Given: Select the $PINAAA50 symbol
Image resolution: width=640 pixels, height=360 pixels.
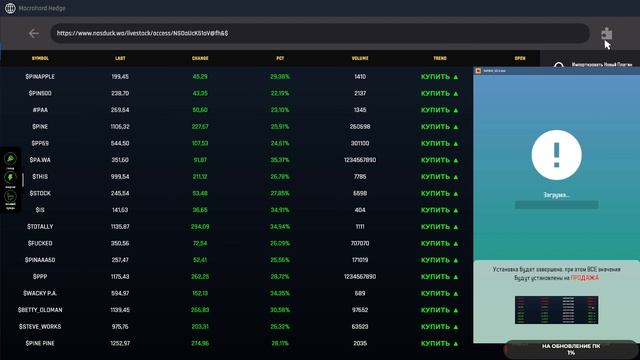Looking at the screenshot, I should pyautogui.click(x=40, y=260).
